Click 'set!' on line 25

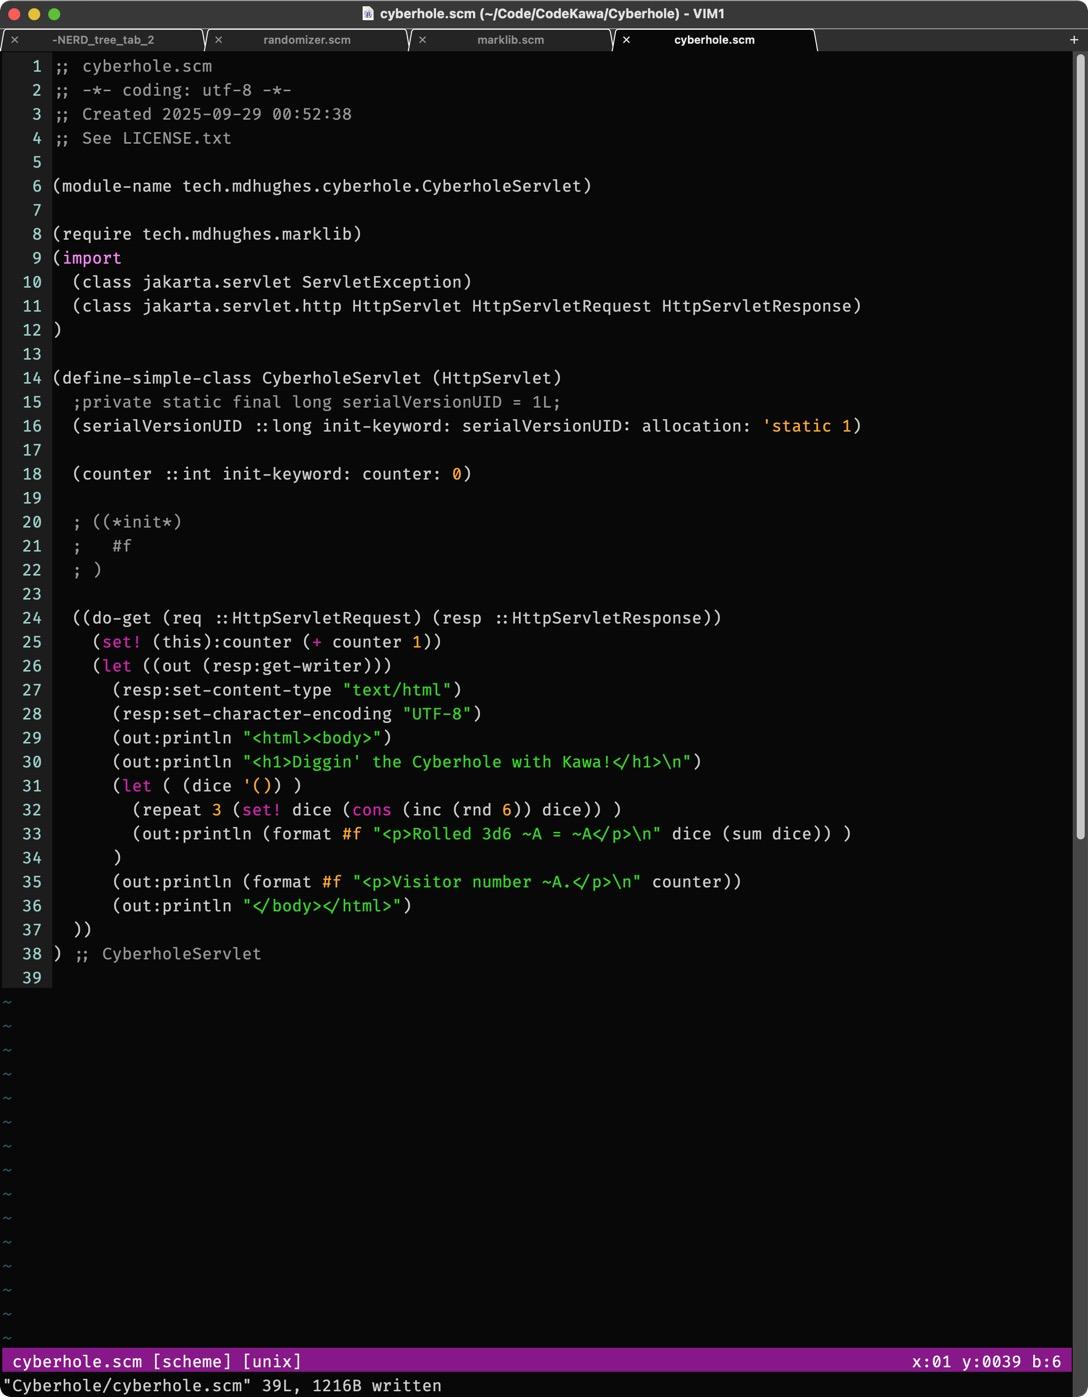click(122, 642)
